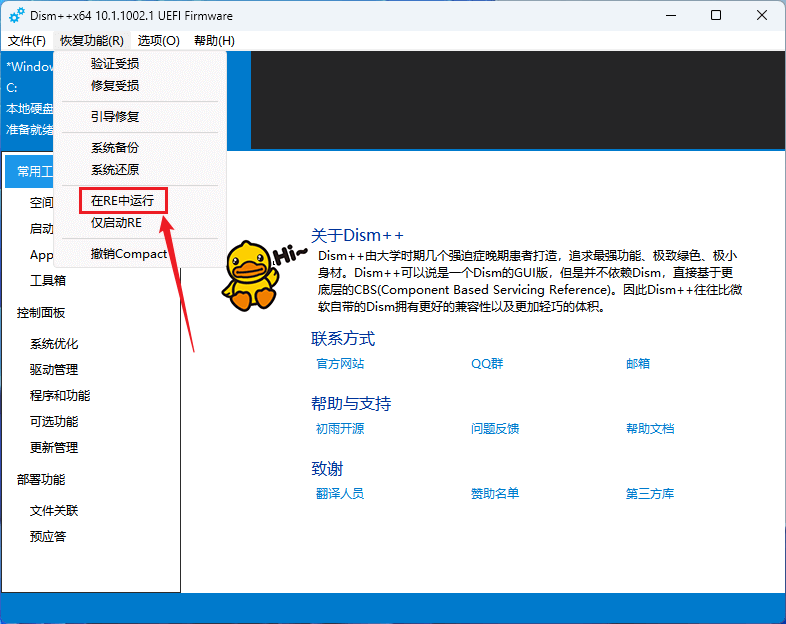Select 控制面板 section in the sidebar
Image resolution: width=786 pixels, height=624 pixels.
click(41, 313)
